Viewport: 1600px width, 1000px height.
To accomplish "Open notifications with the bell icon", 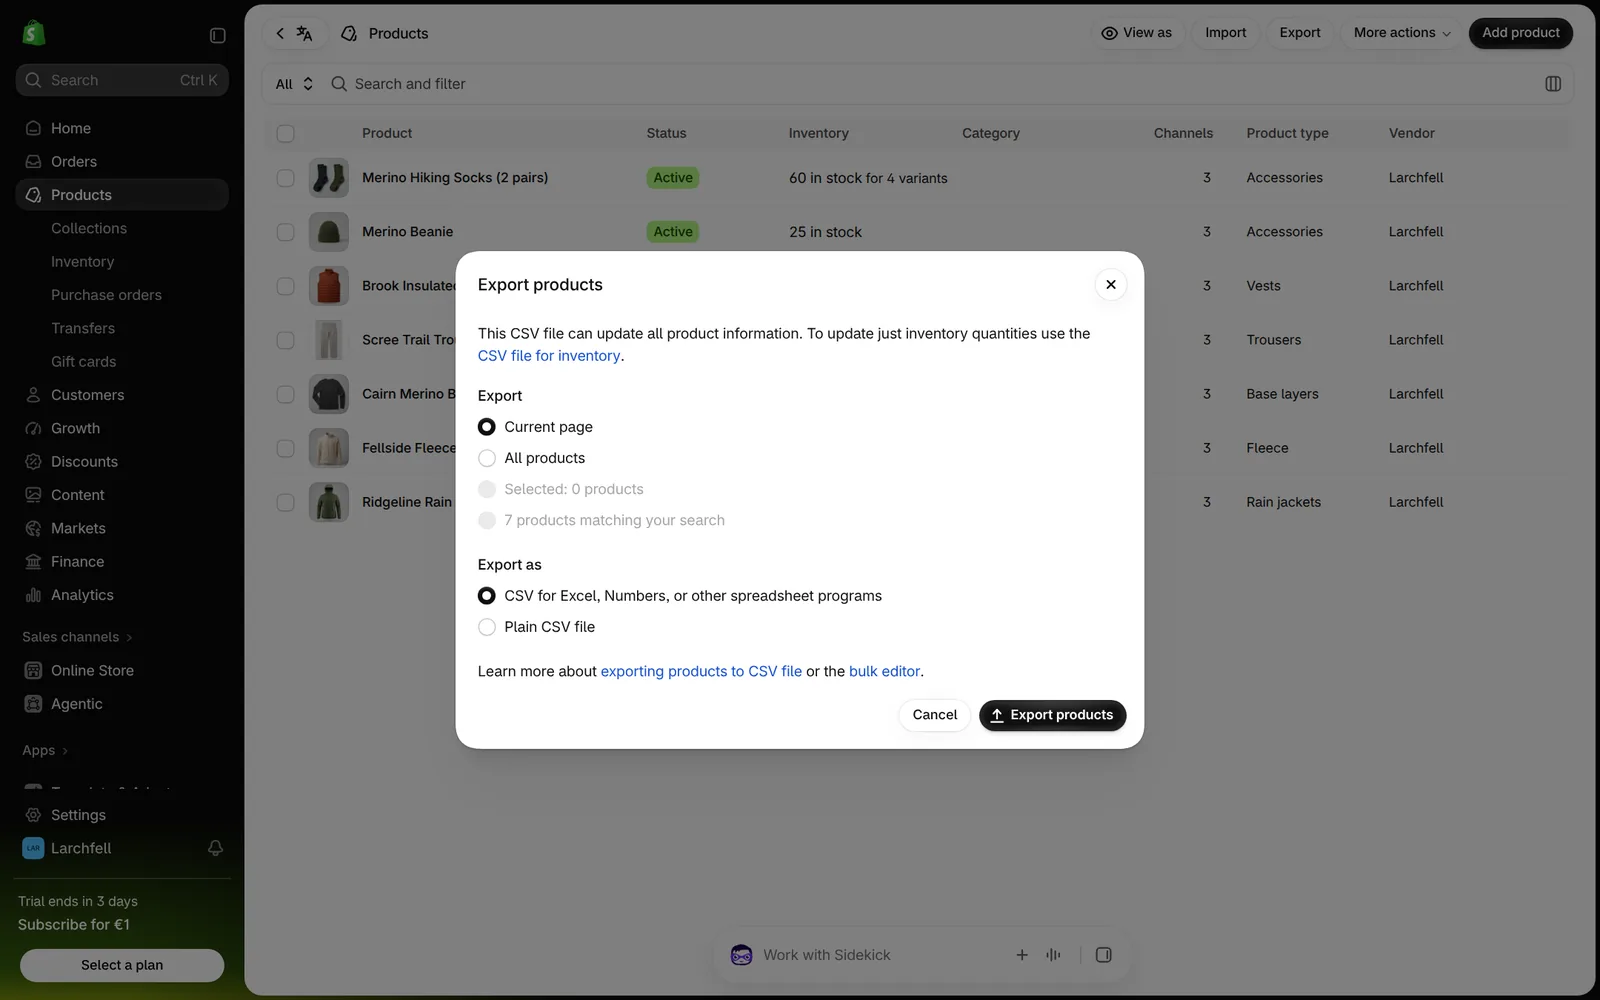I will point(215,848).
